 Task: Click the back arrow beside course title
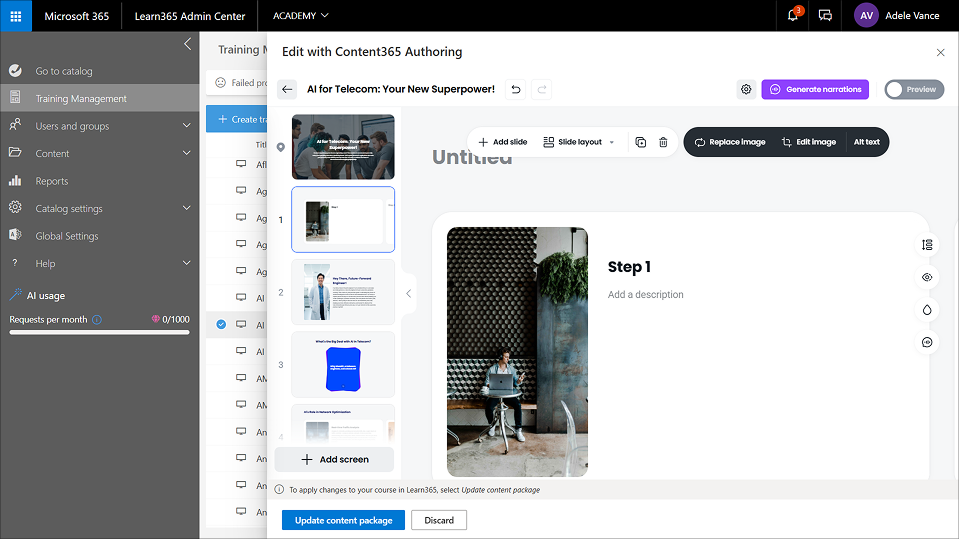[x=287, y=89]
